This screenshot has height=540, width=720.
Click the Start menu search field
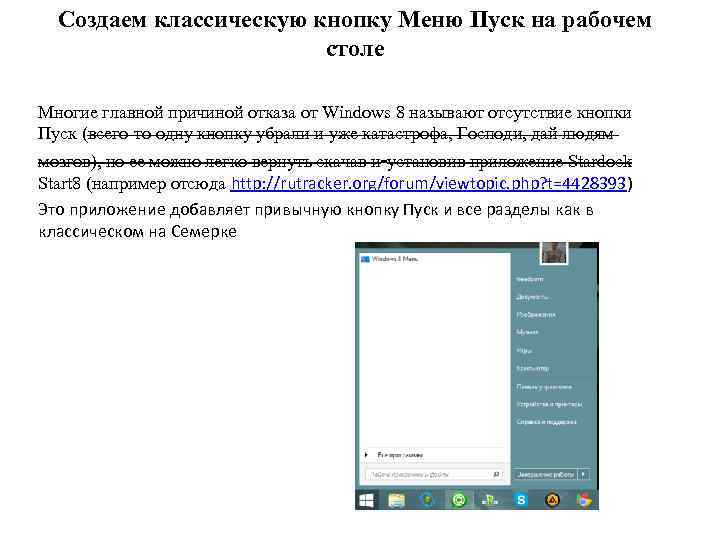point(434,474)
